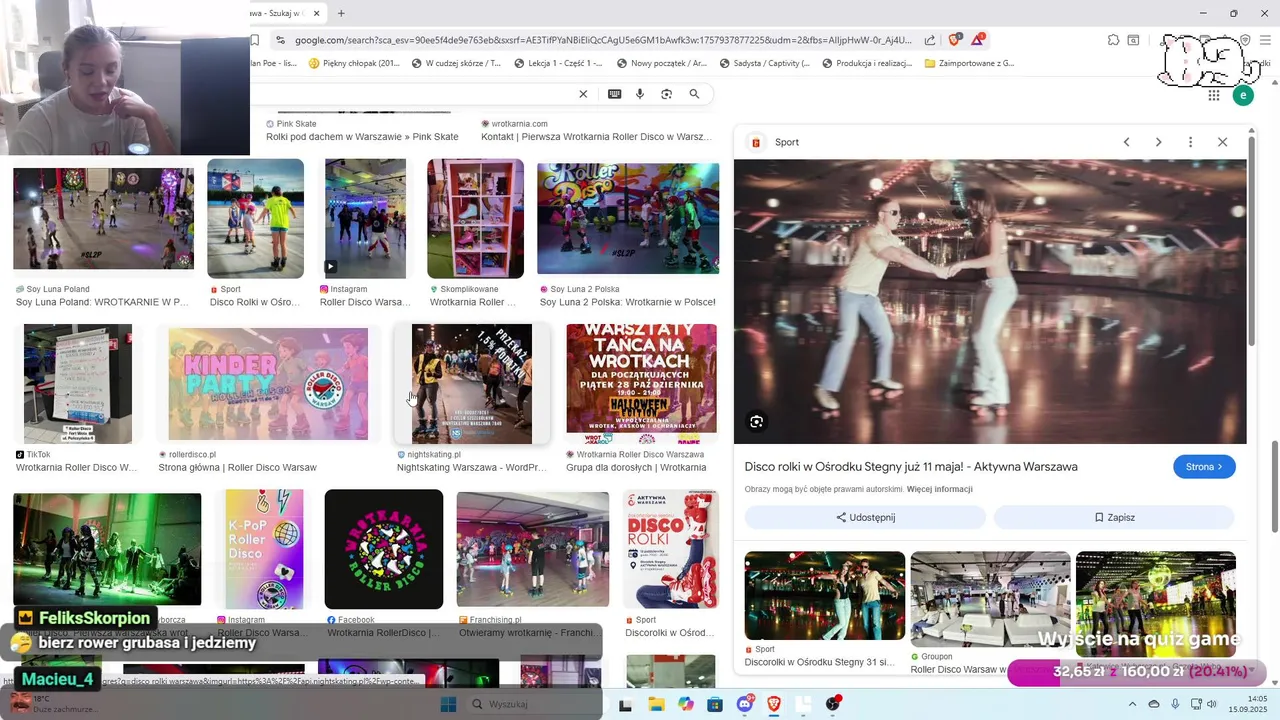The width and height of the screenshot is (1280, 720).
Task: Close the Szukaj w Google tab
Action: coord(317,13)
